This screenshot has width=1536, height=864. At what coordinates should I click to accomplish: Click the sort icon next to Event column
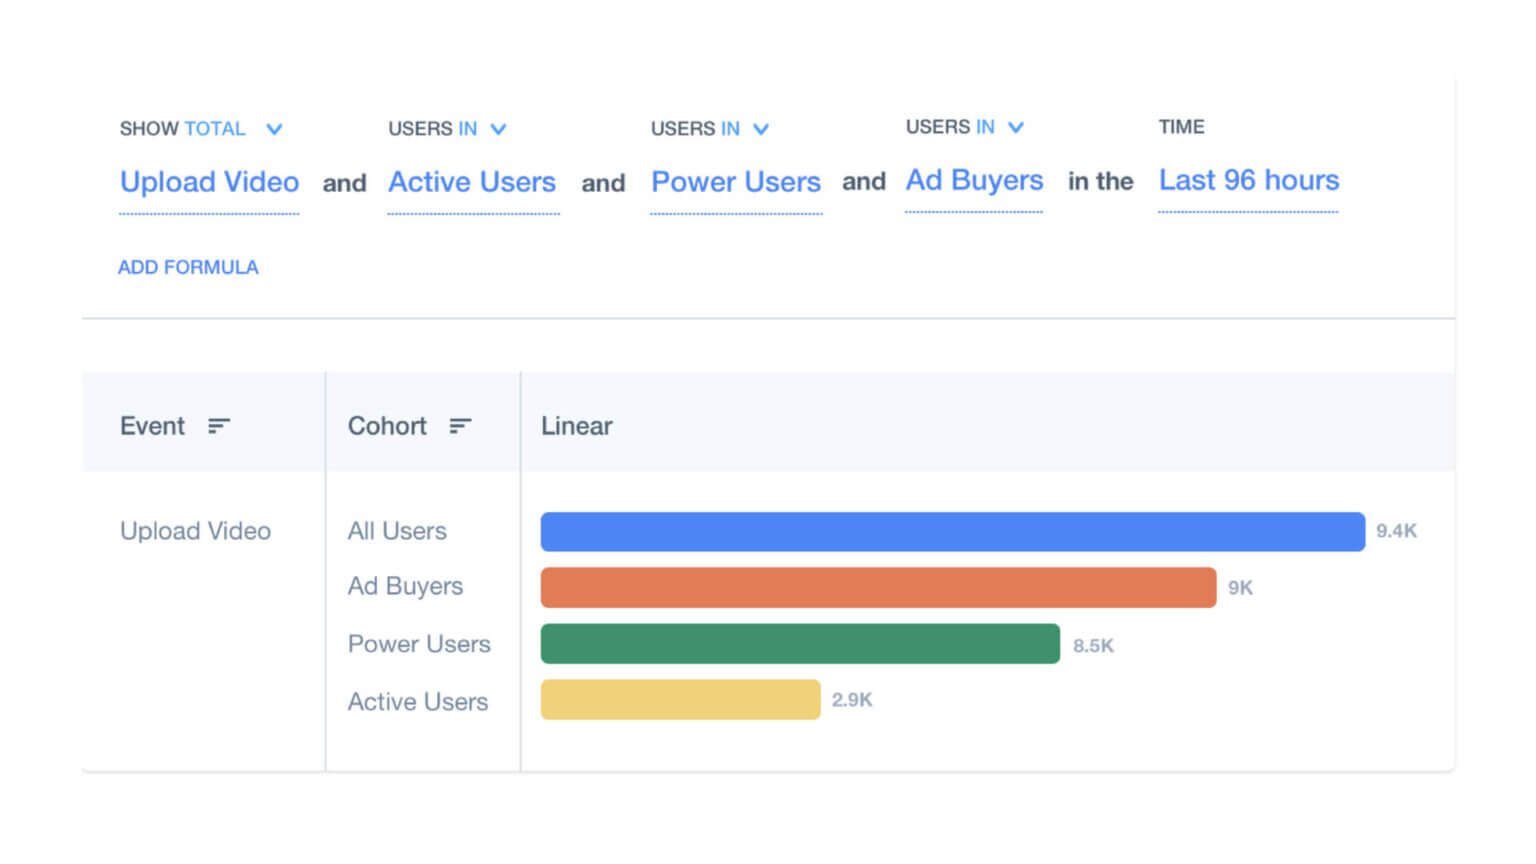coord(218,426)
